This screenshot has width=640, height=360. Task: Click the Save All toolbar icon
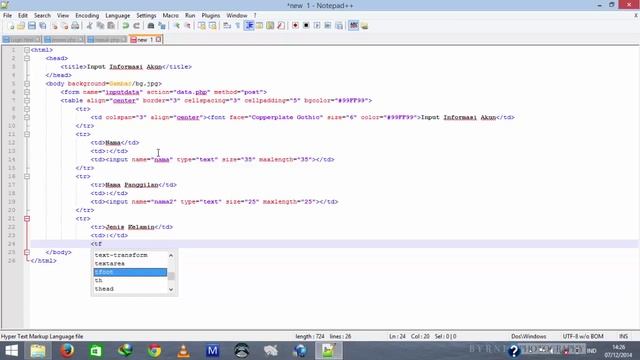[x=42, y=26]
